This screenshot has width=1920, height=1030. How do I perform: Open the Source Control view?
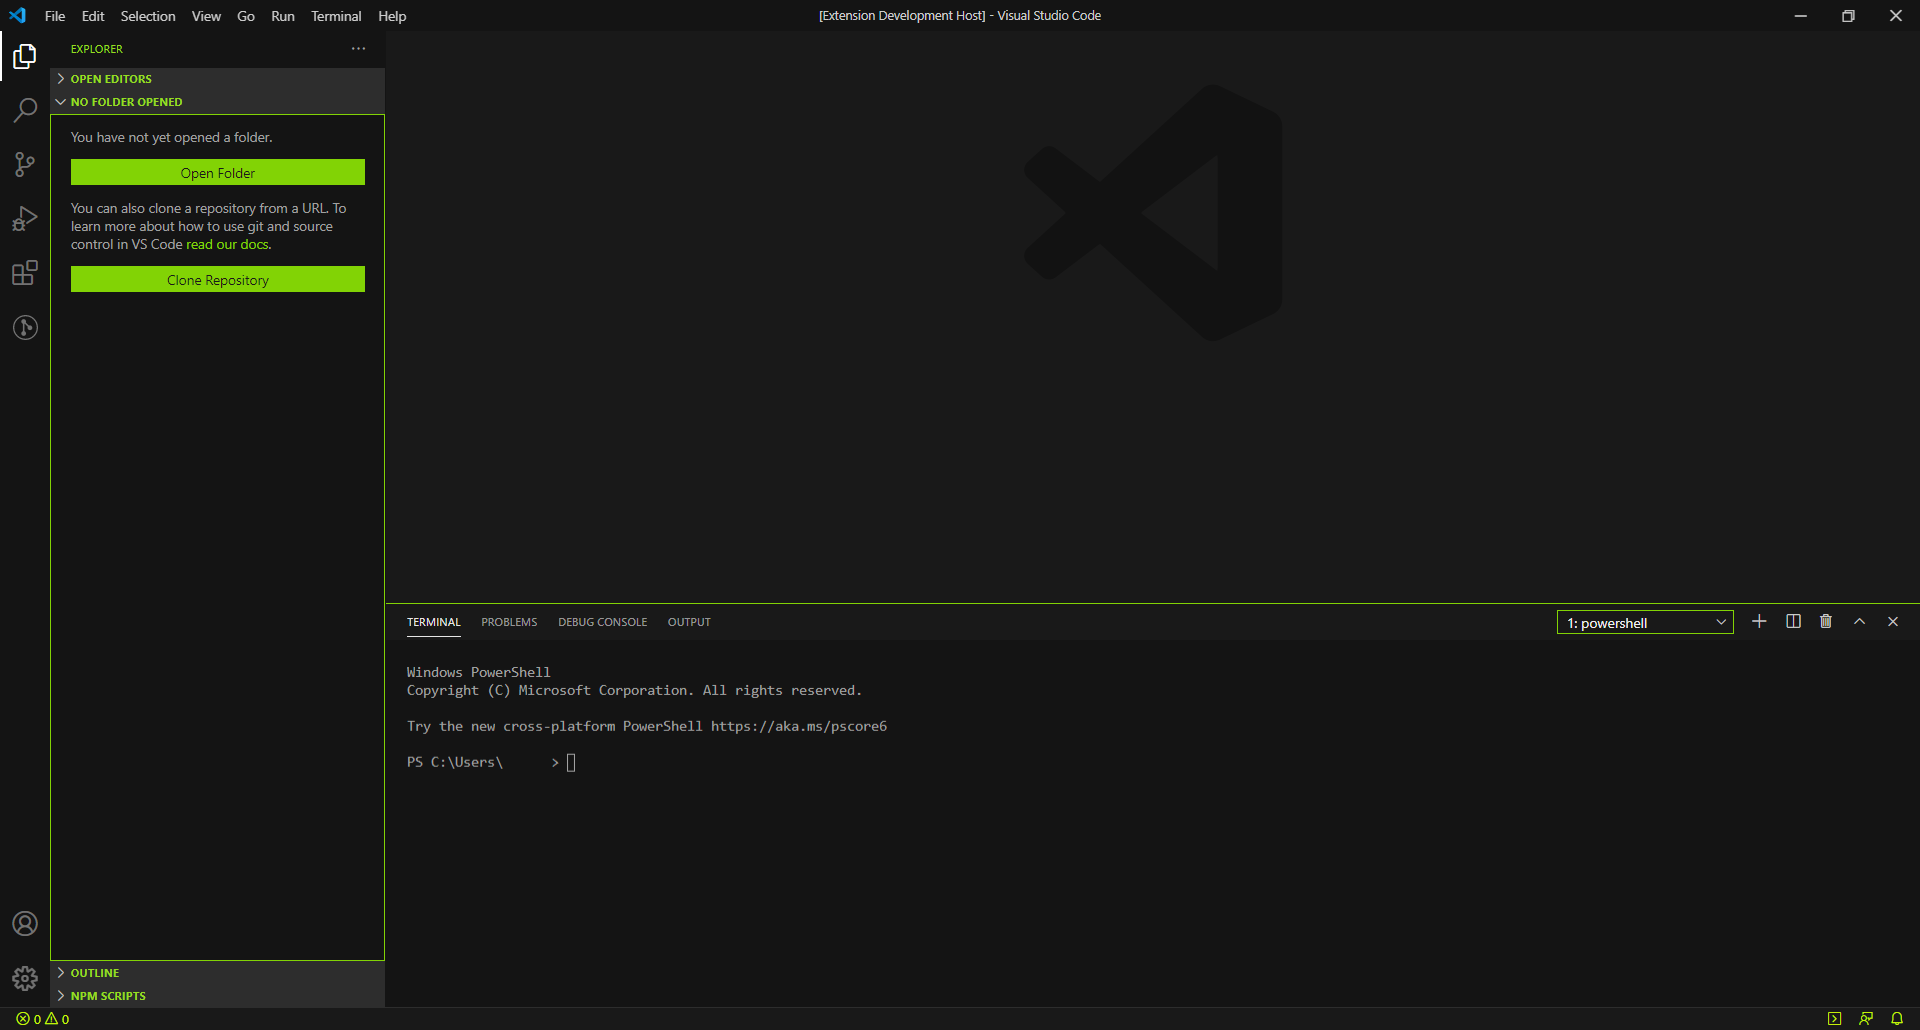(x=25, y=164)
